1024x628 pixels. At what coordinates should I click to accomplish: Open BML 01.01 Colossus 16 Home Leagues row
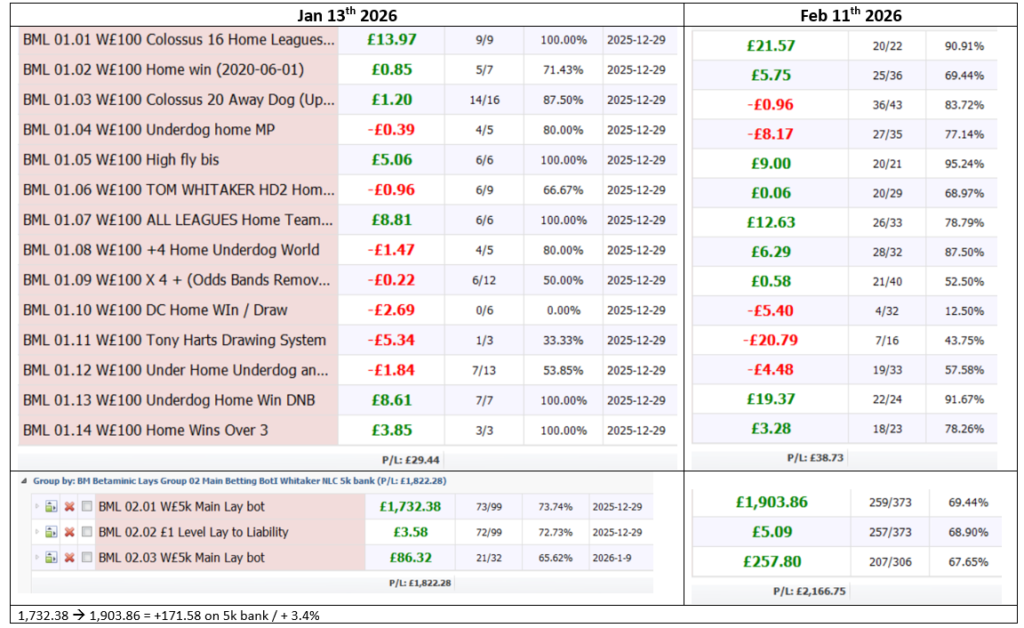(179, 40)
